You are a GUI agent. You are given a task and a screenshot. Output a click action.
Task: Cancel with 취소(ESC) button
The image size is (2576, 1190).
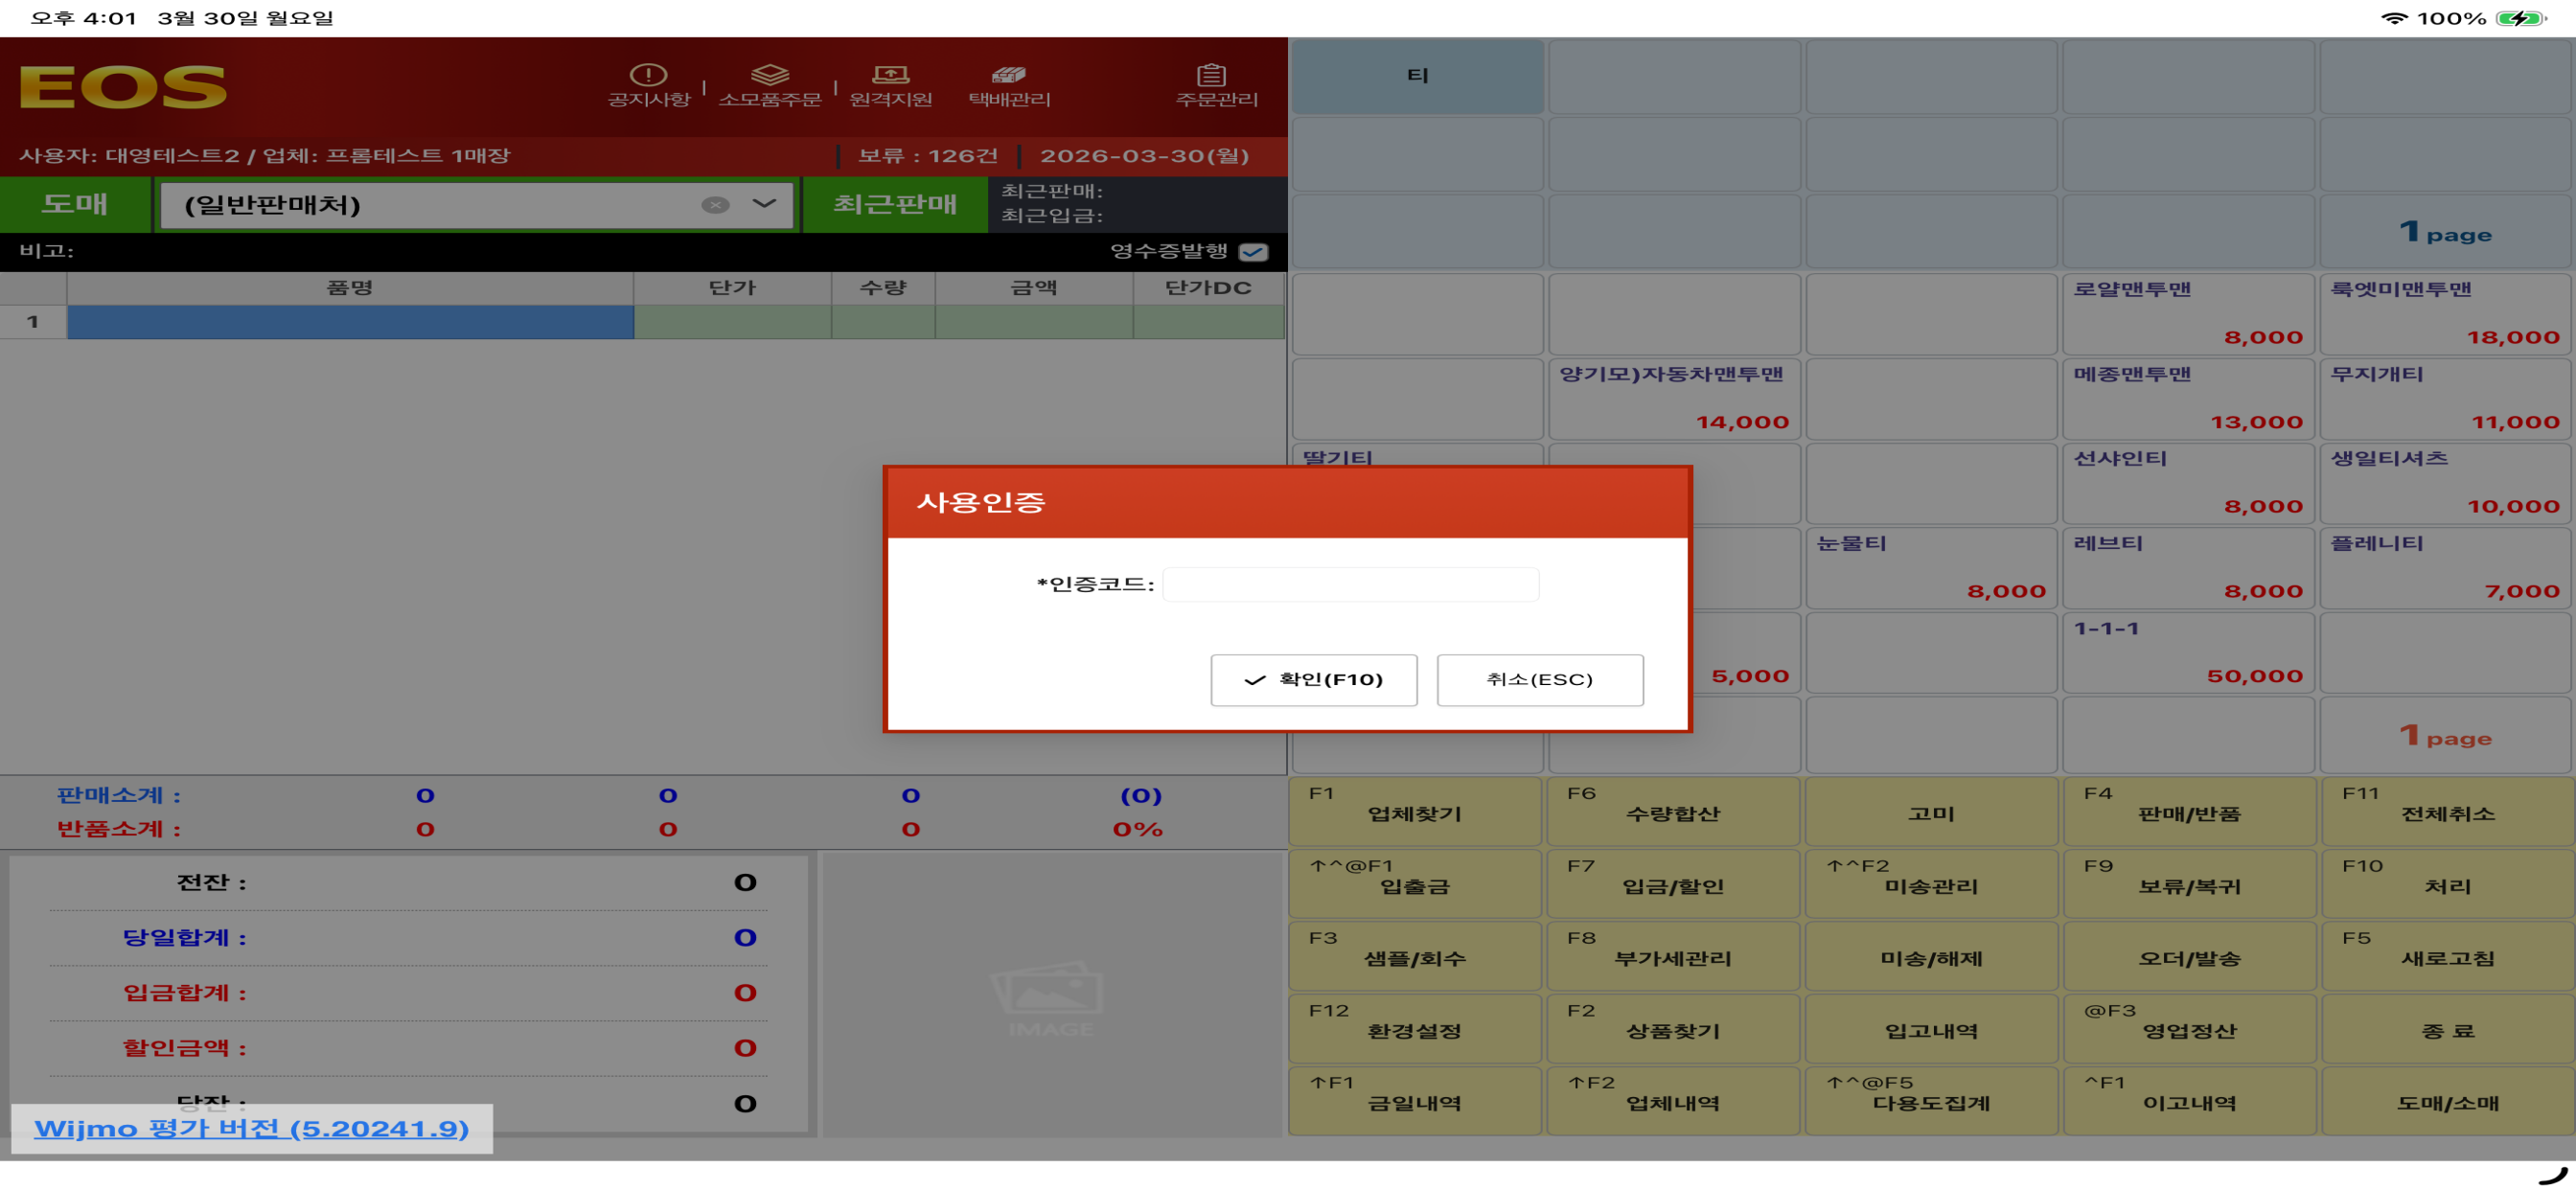click(x=1539, y=680)
